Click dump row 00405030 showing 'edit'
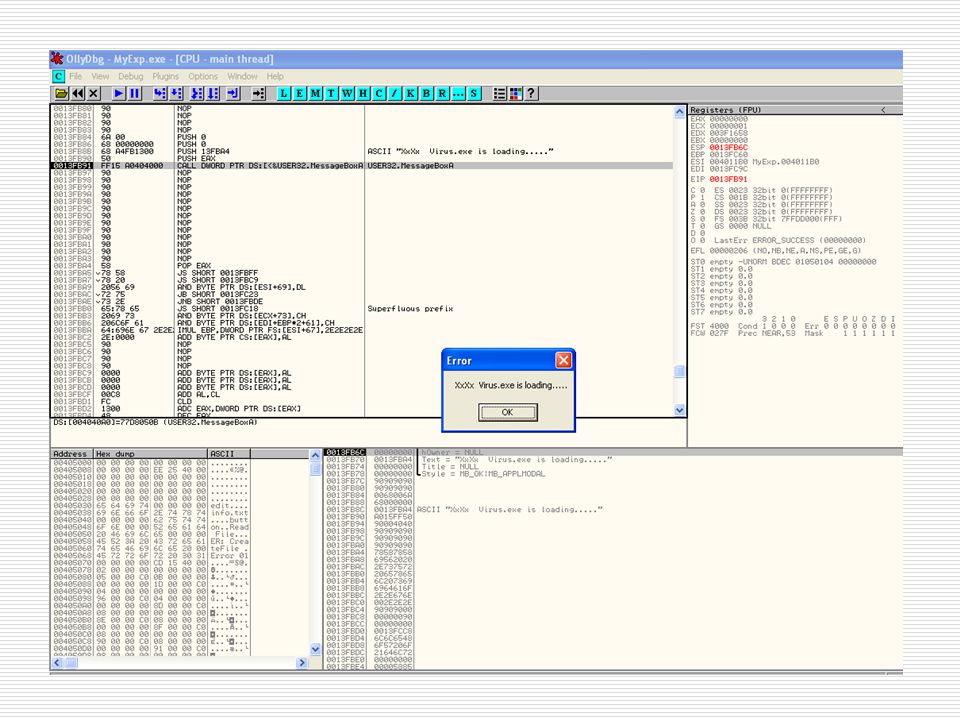 click(x=151, y=506)
